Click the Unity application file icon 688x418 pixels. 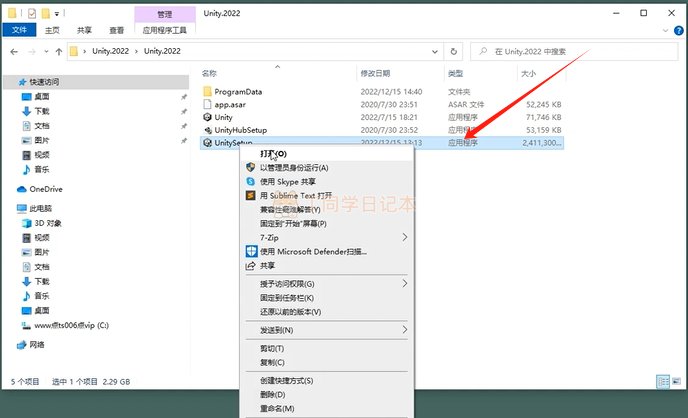tap(208, 117)
